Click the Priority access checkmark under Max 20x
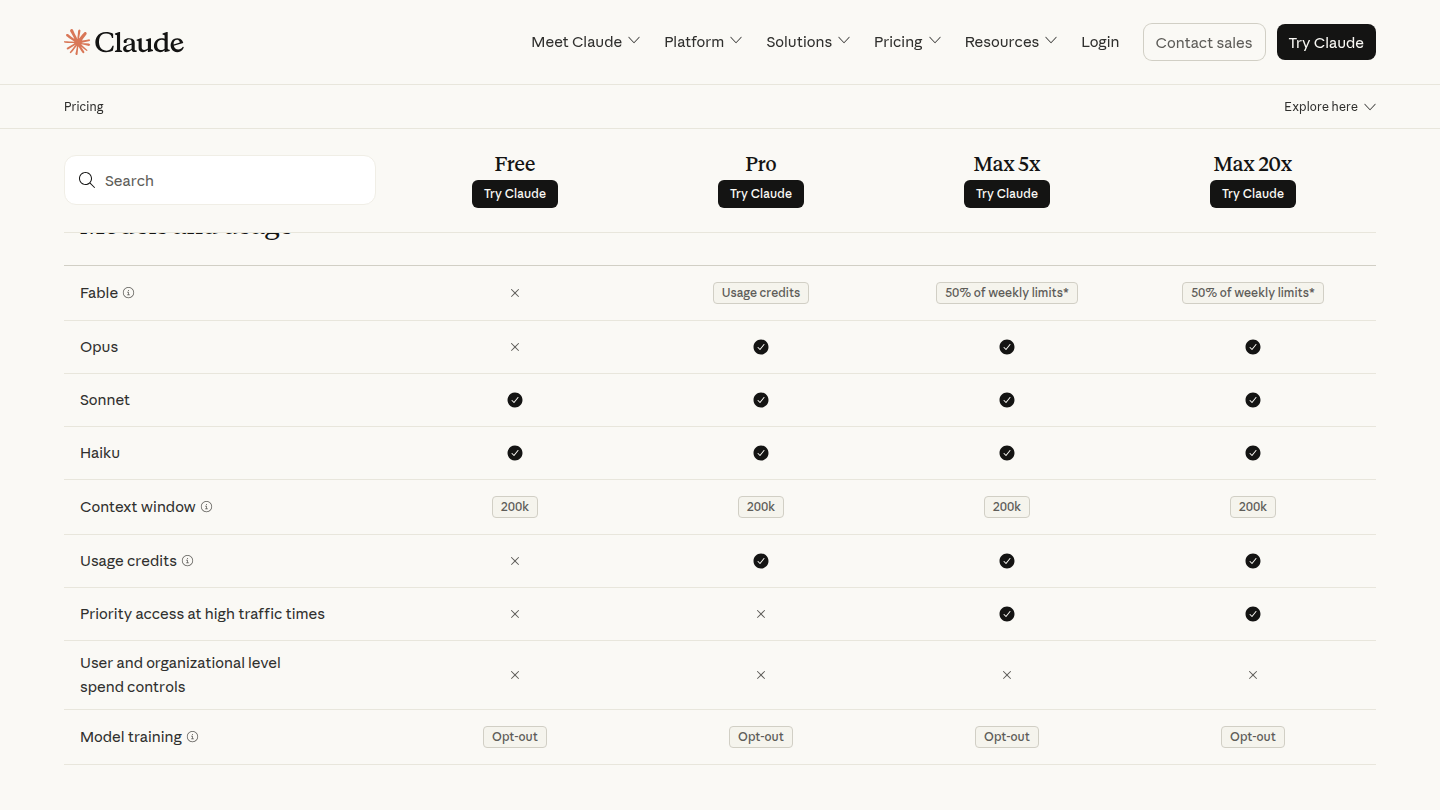The height and width of the screenshot is (810, 1440). (x=1253, y=614)
